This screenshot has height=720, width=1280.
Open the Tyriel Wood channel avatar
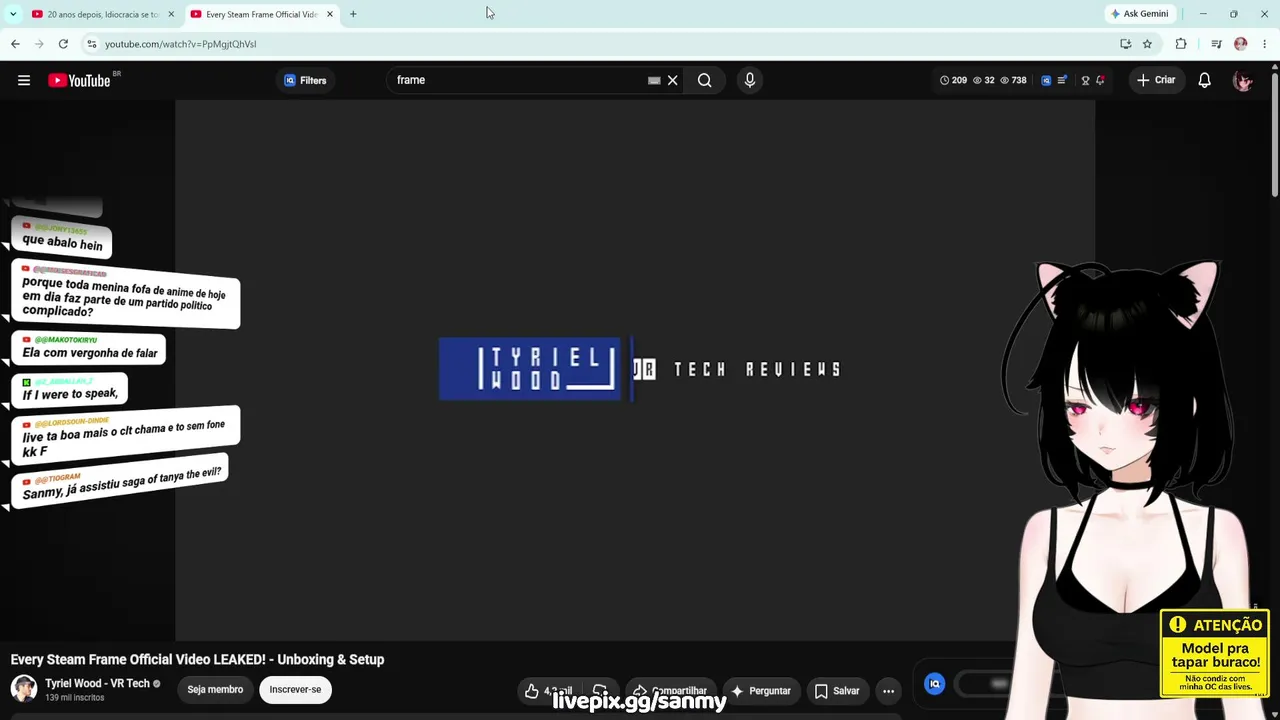(x=24, y=688)
